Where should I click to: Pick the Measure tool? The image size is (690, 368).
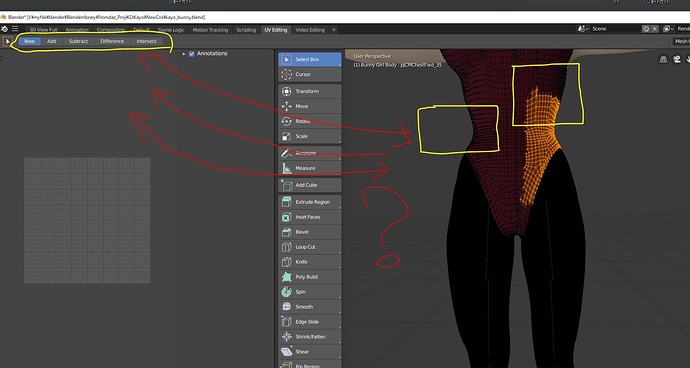coord(309,168)
